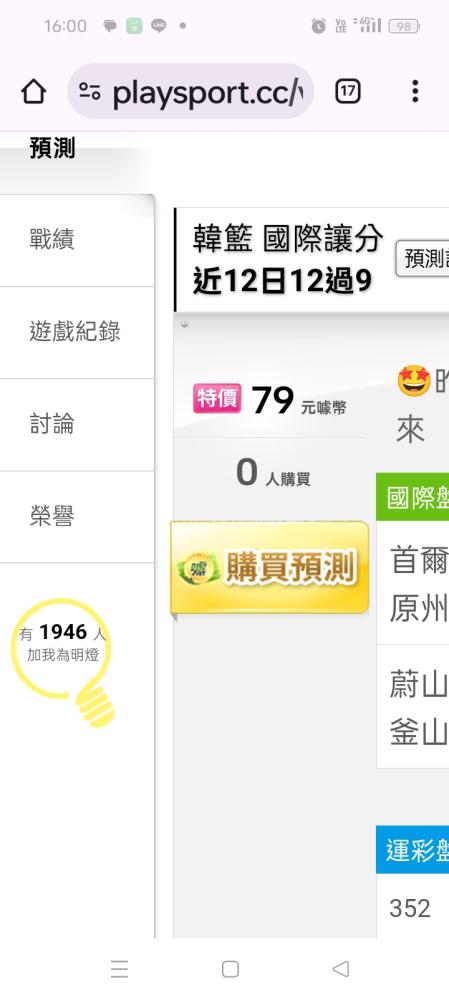449x1000 pixels.
Task: Open the site info icon in address bar
Action: pyautogui.click(x=90, y=92)
